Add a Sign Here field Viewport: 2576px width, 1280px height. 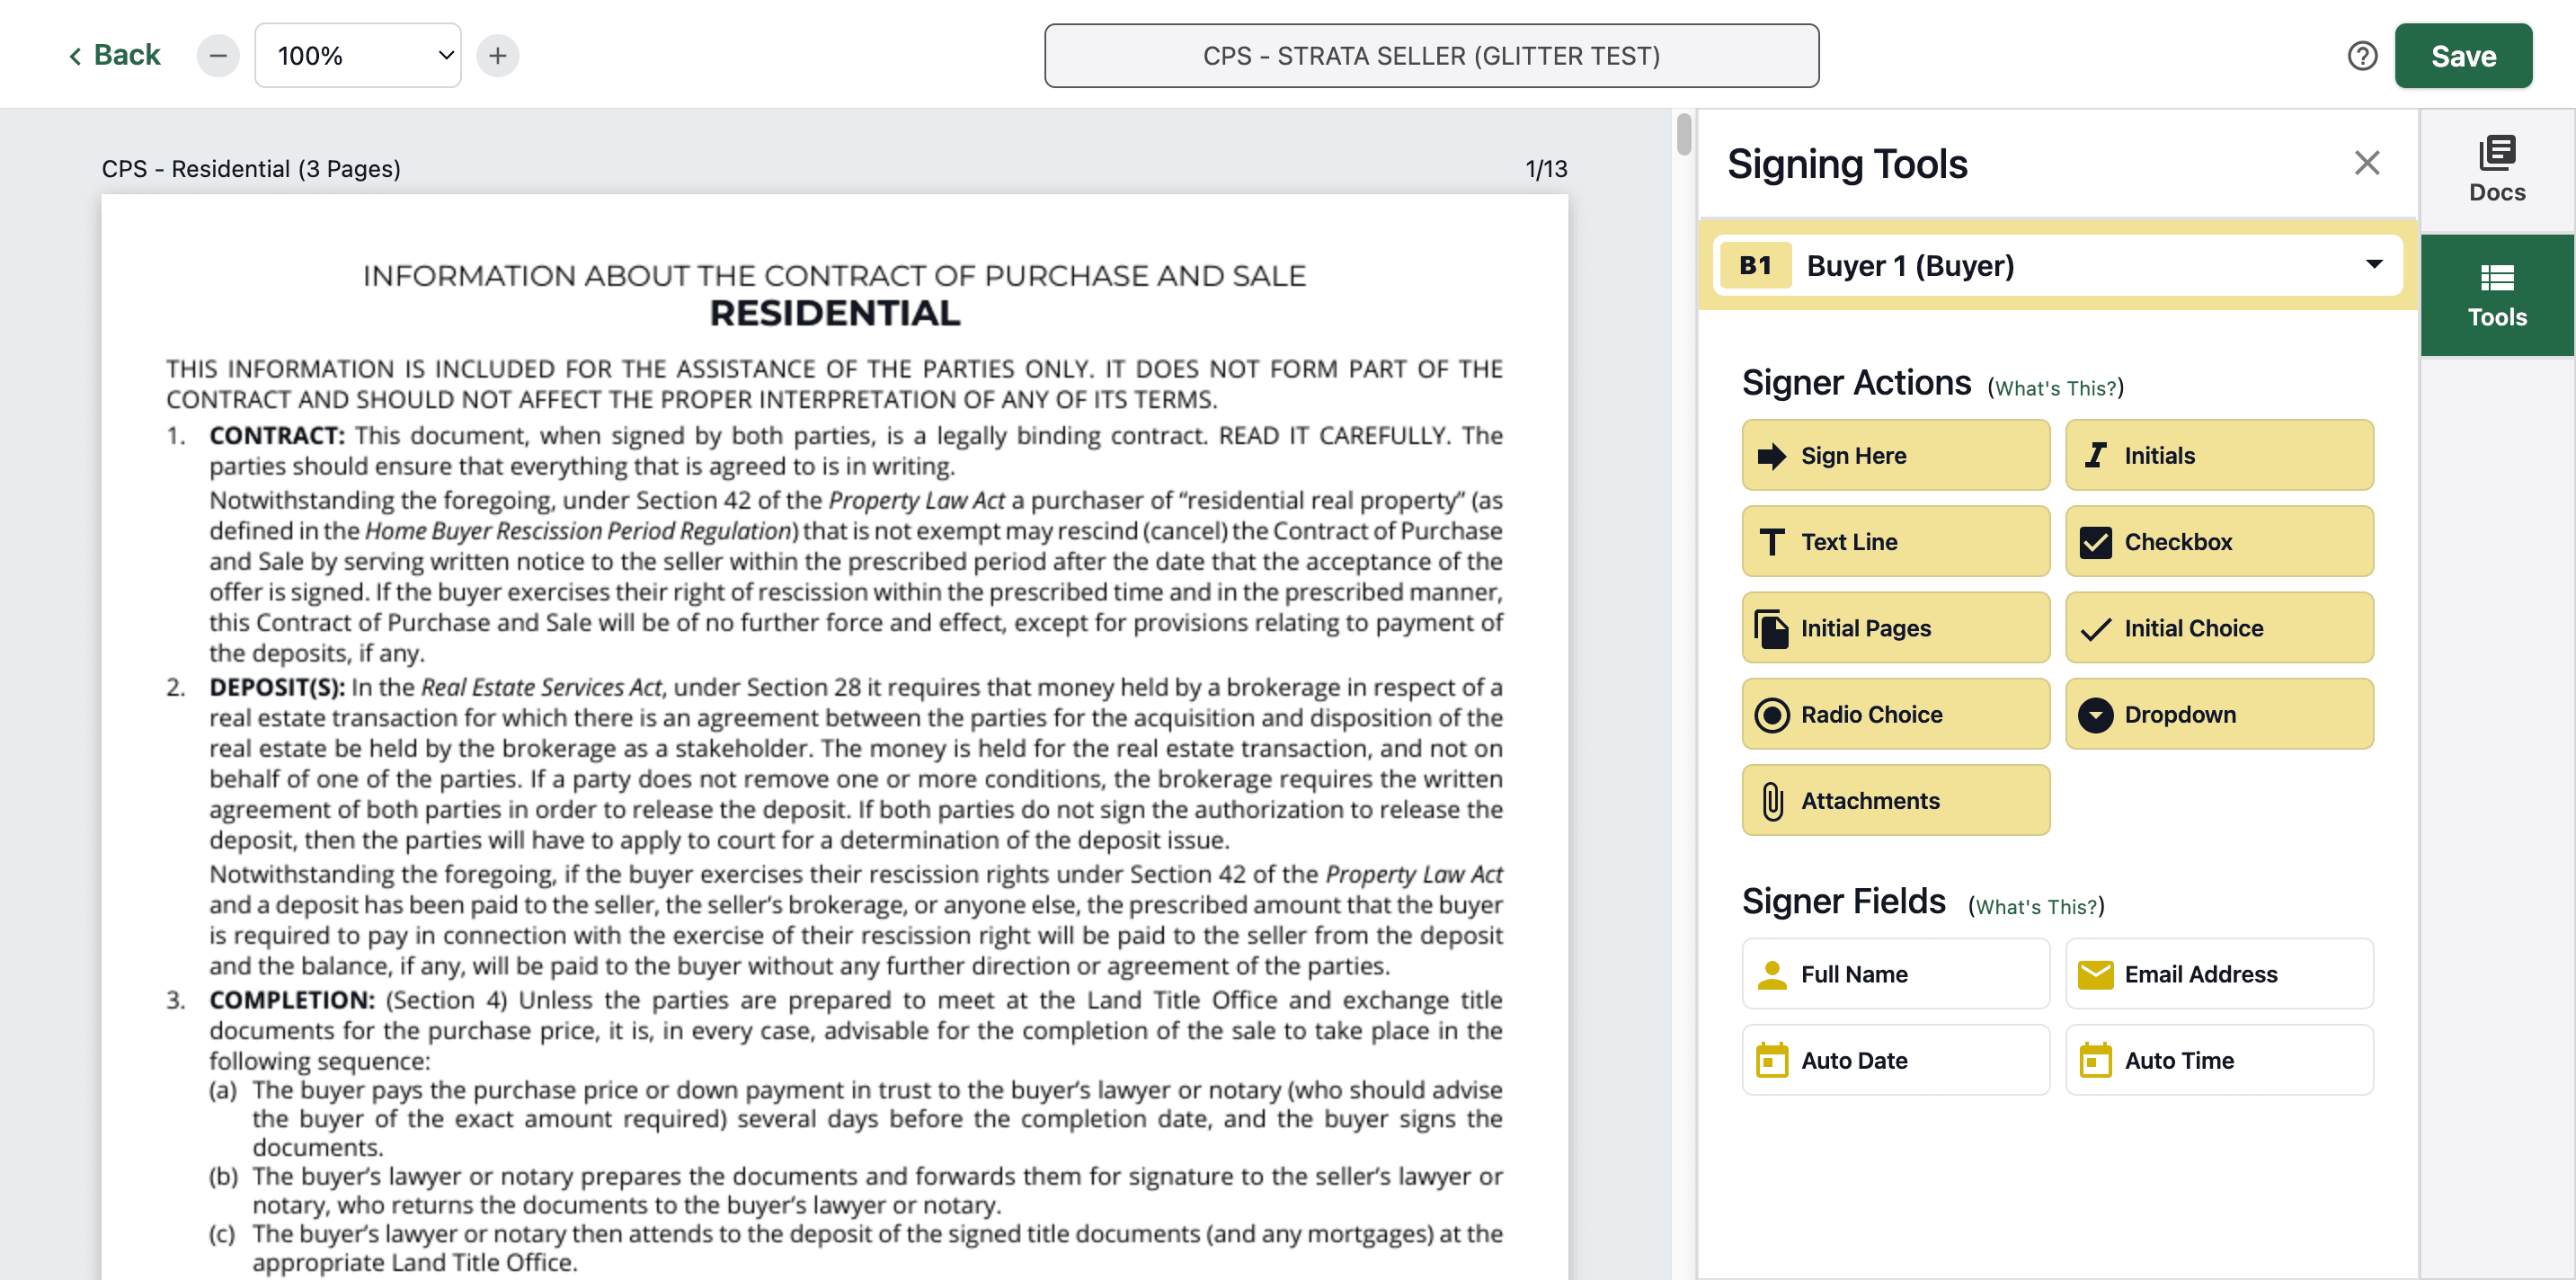(1895, 455)
